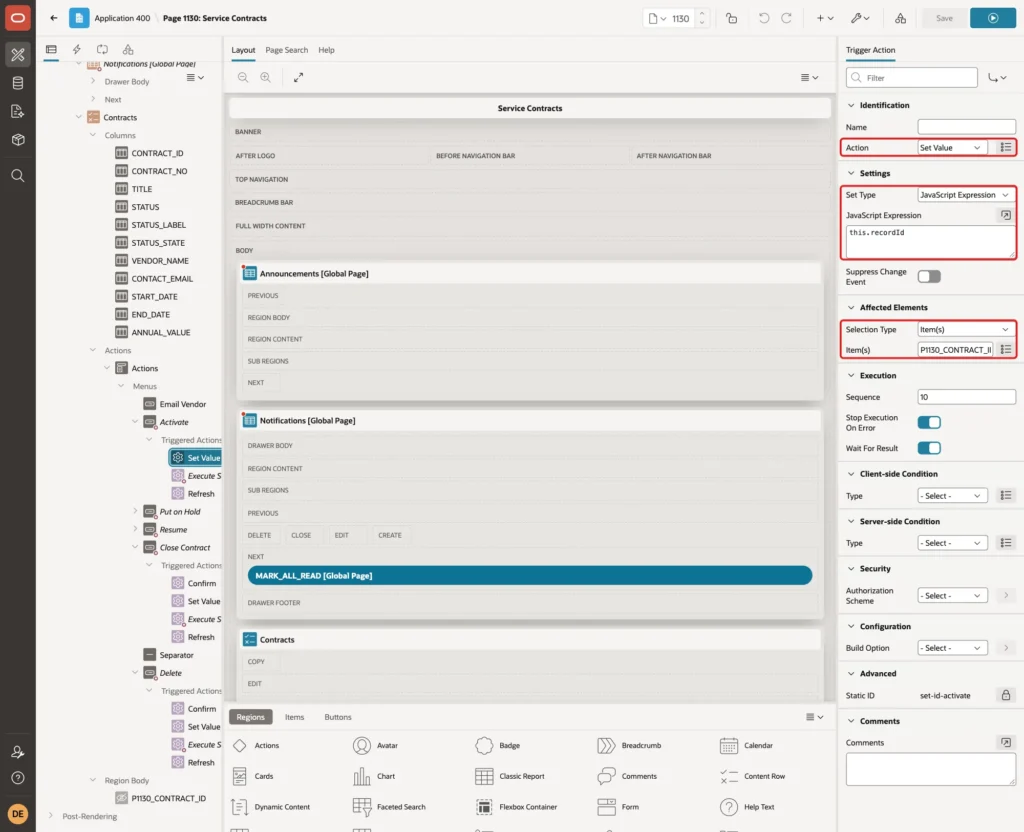
Task: Click the property Filter search field
Action: [x=912, y=78]
